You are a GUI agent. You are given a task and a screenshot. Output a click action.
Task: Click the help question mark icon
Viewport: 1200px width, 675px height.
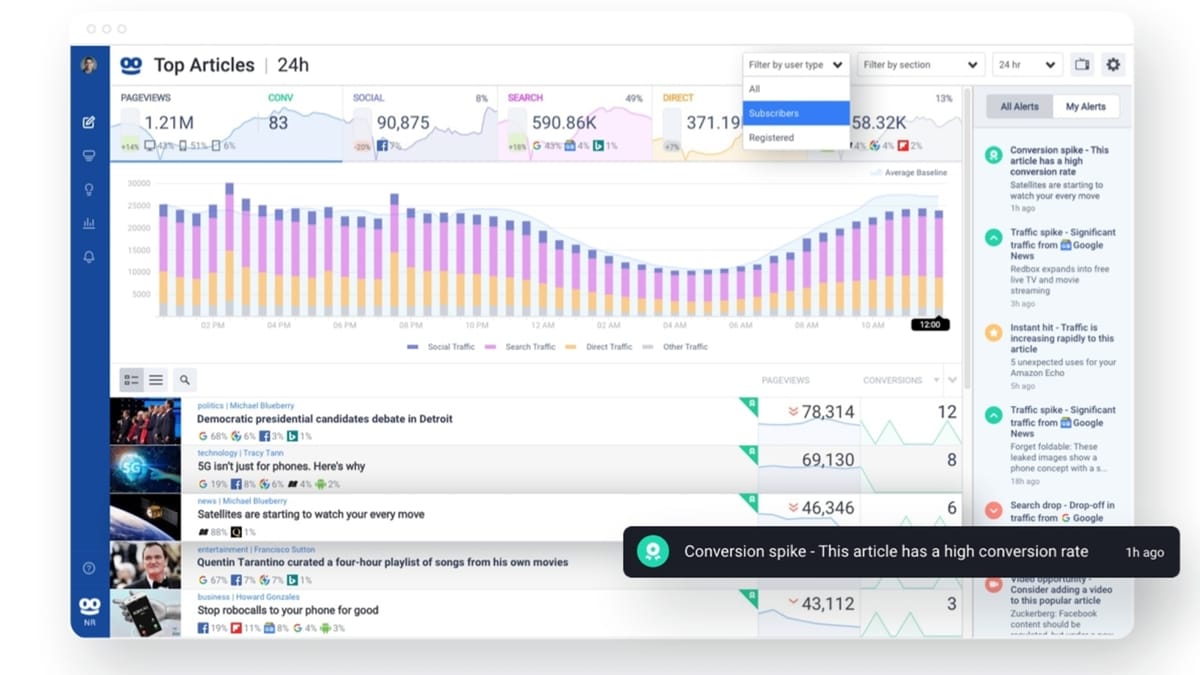coord(88,568)
